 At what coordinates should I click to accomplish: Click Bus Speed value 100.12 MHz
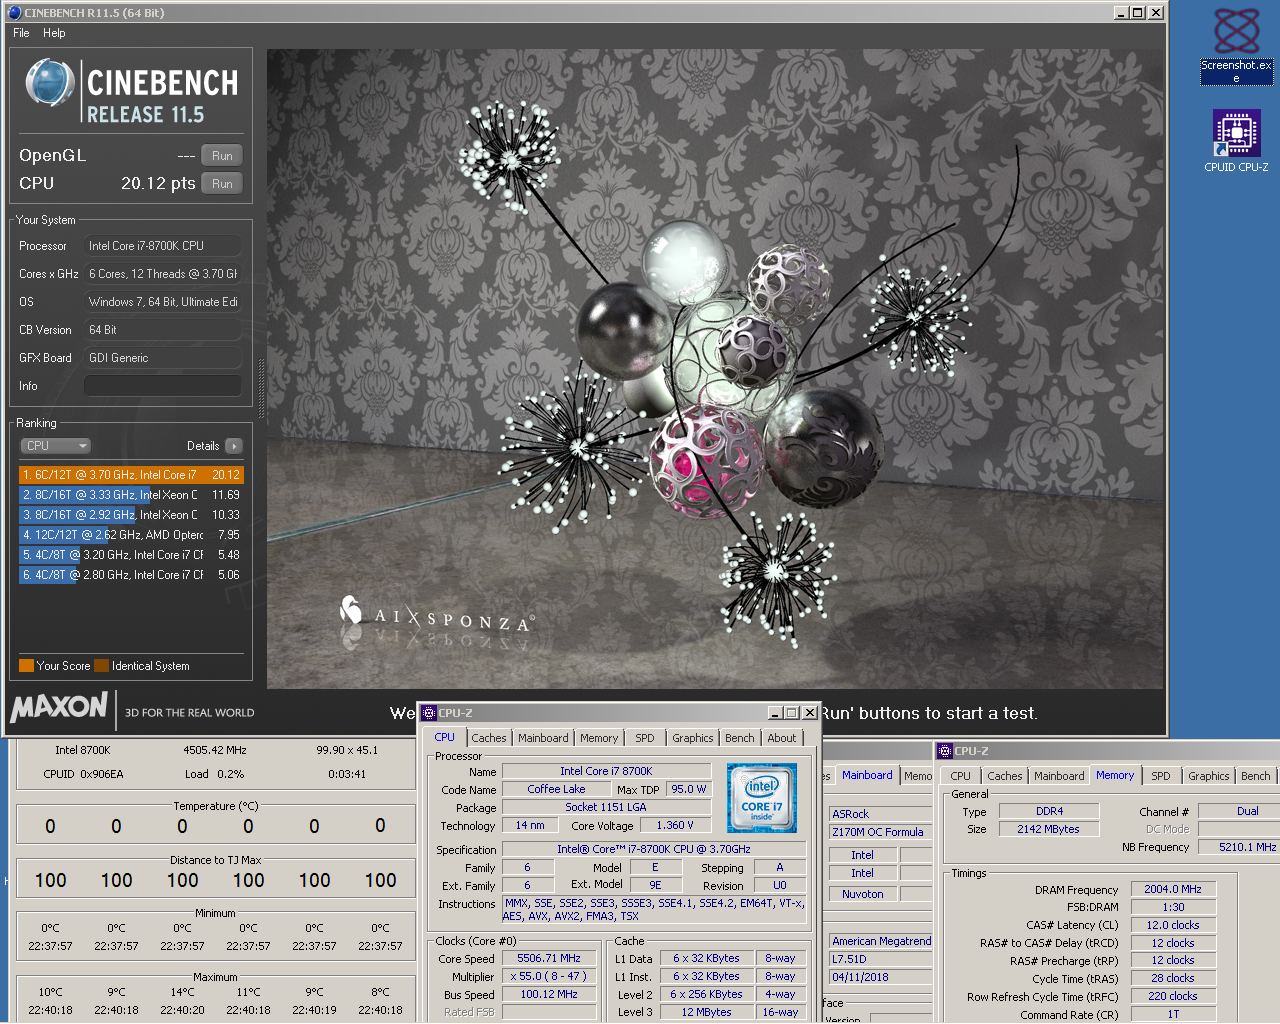[549, 994]
